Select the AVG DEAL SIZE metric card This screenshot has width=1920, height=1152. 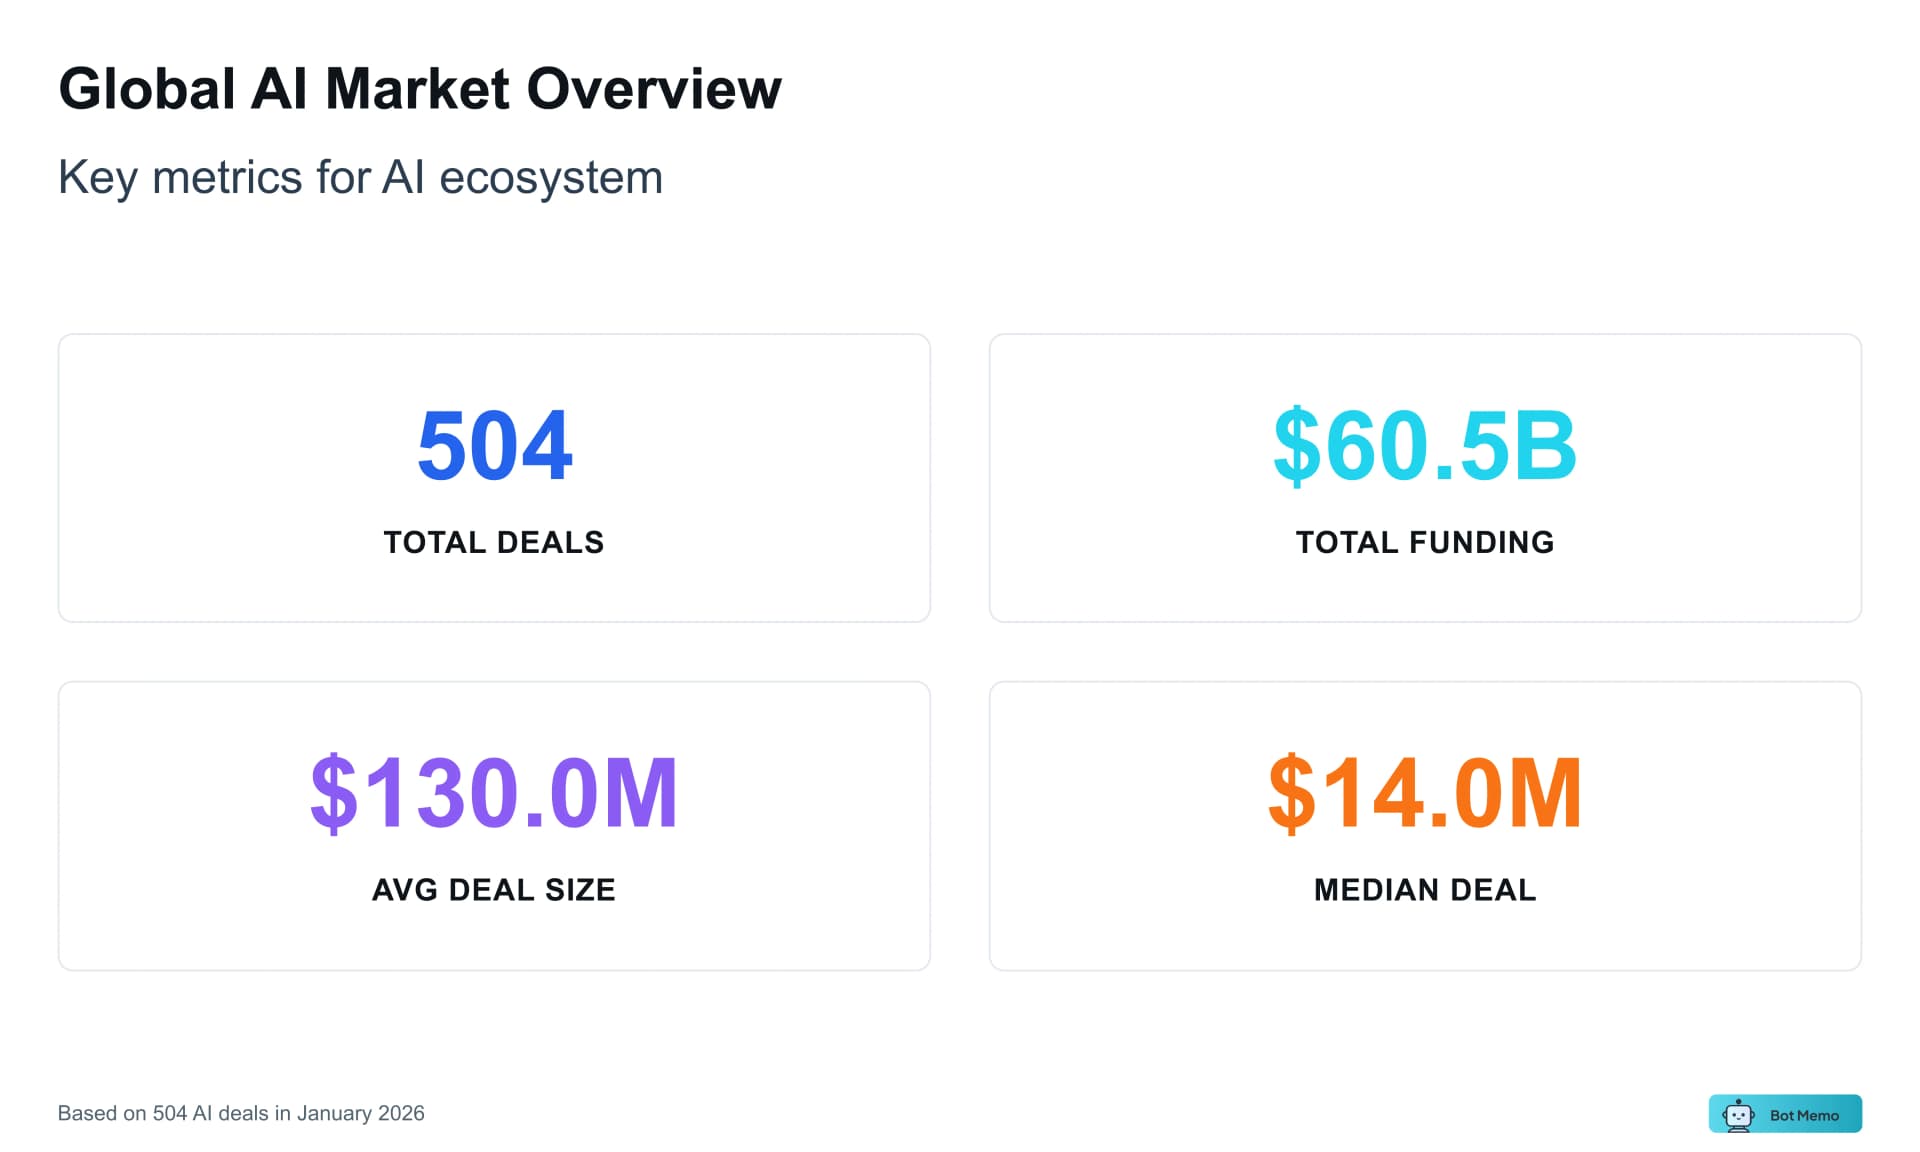click(x=494, y=825)
